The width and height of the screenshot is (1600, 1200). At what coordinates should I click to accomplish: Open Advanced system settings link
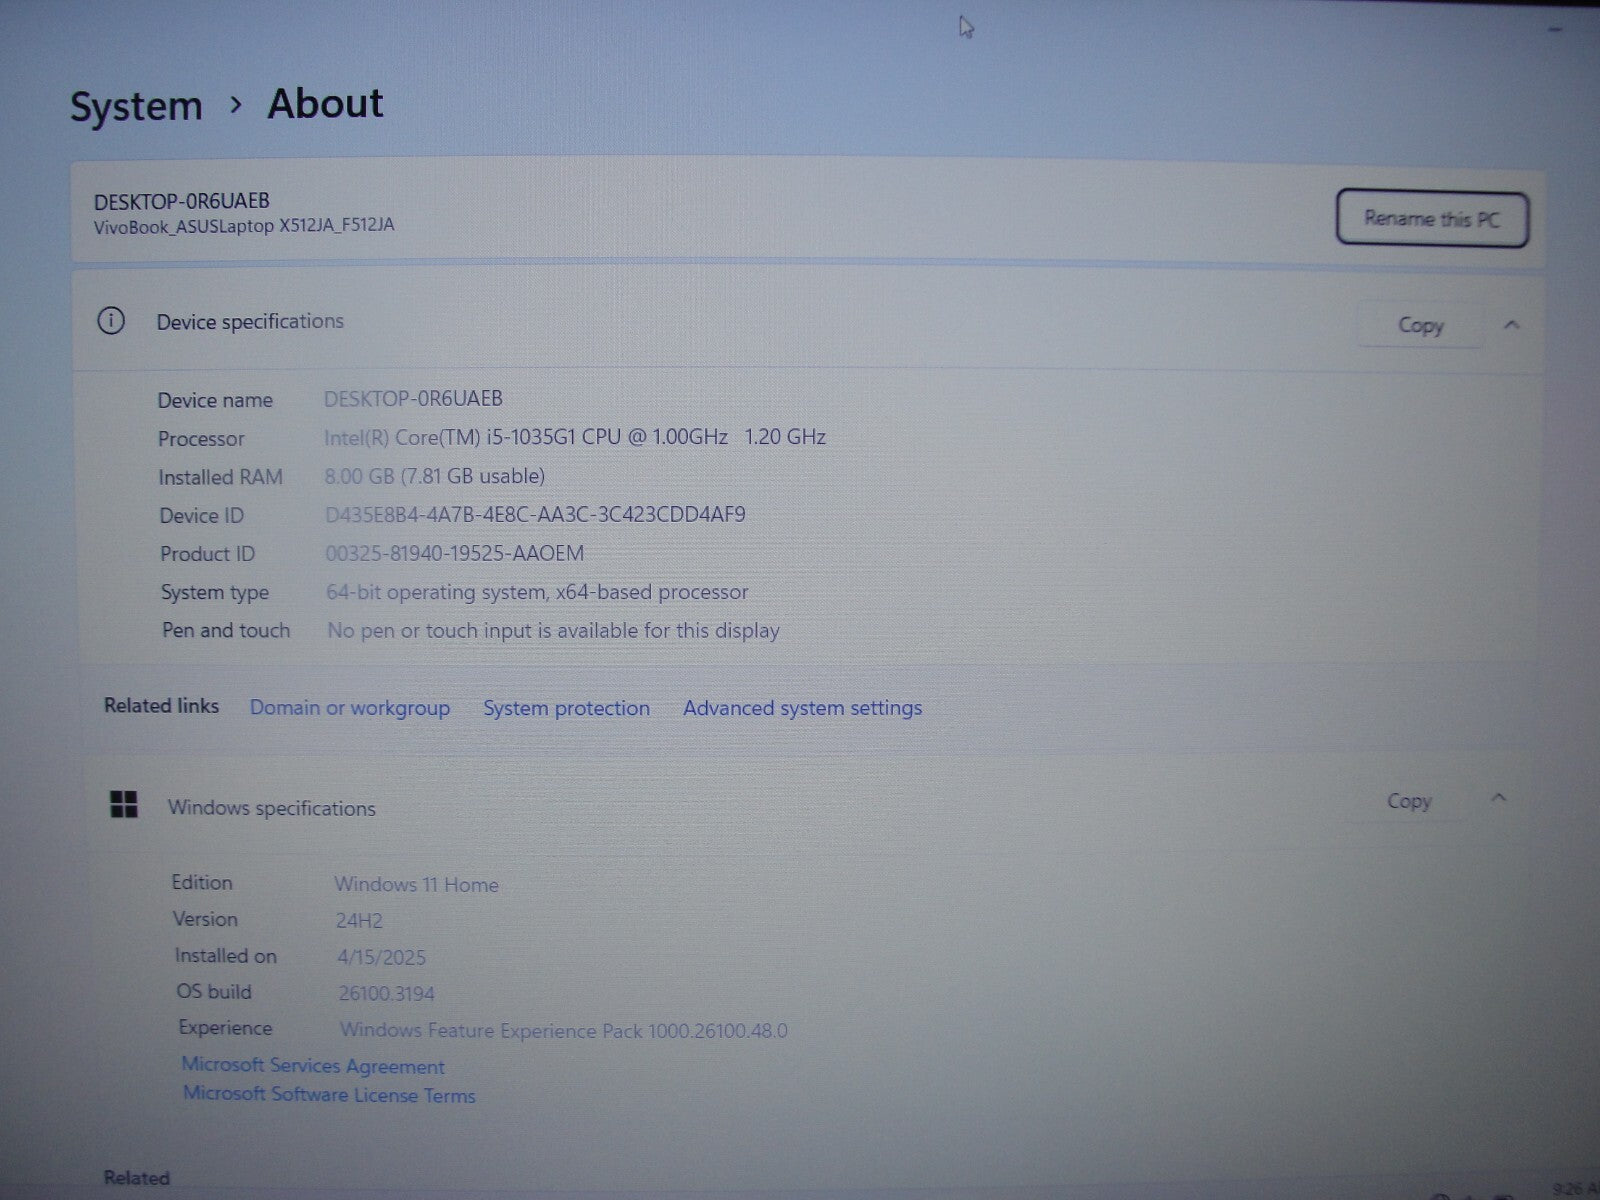tap(802, 708)
